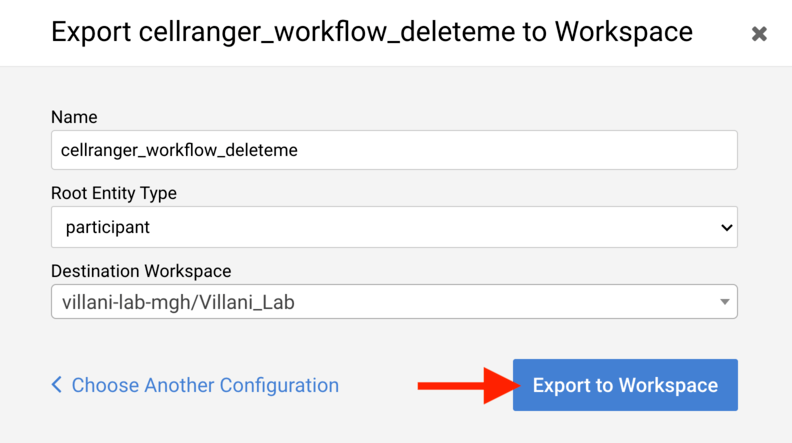This screenshot has width=792, height=443.
Task: Click the Destination Workspace label
Action: (141, 271)
